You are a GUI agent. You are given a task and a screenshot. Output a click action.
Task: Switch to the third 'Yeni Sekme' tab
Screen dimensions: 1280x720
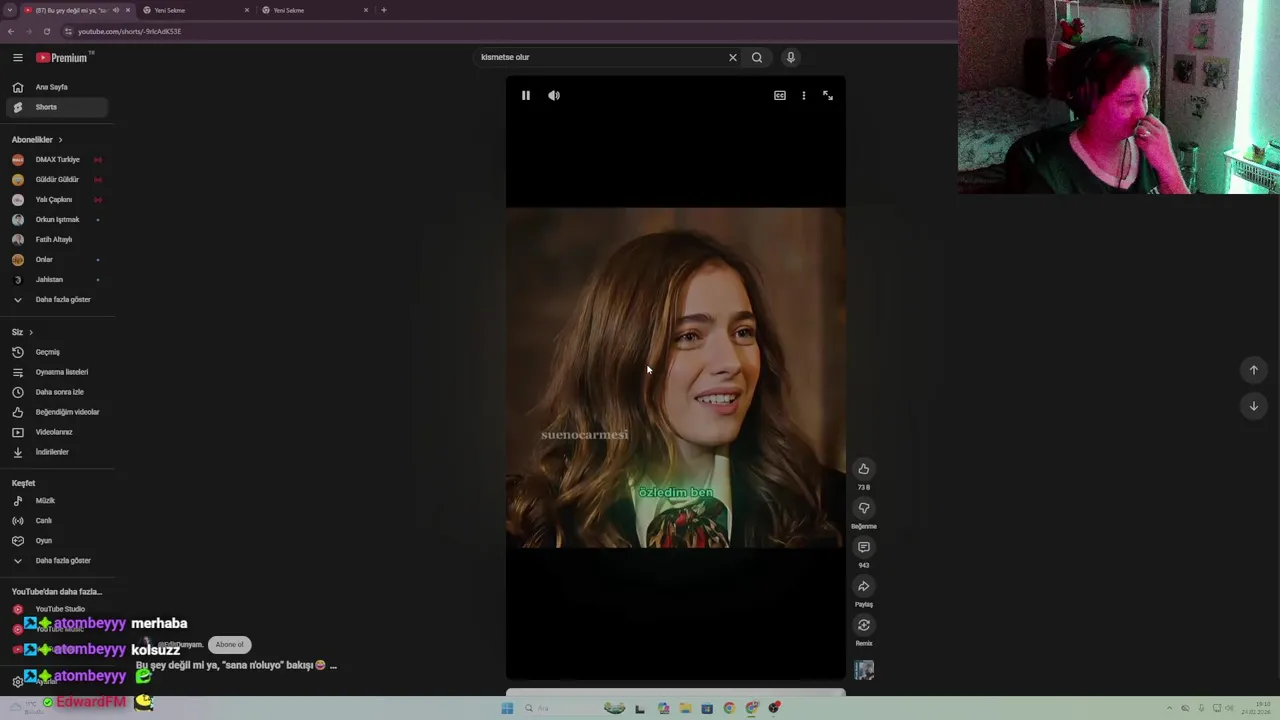pos(316,10)
